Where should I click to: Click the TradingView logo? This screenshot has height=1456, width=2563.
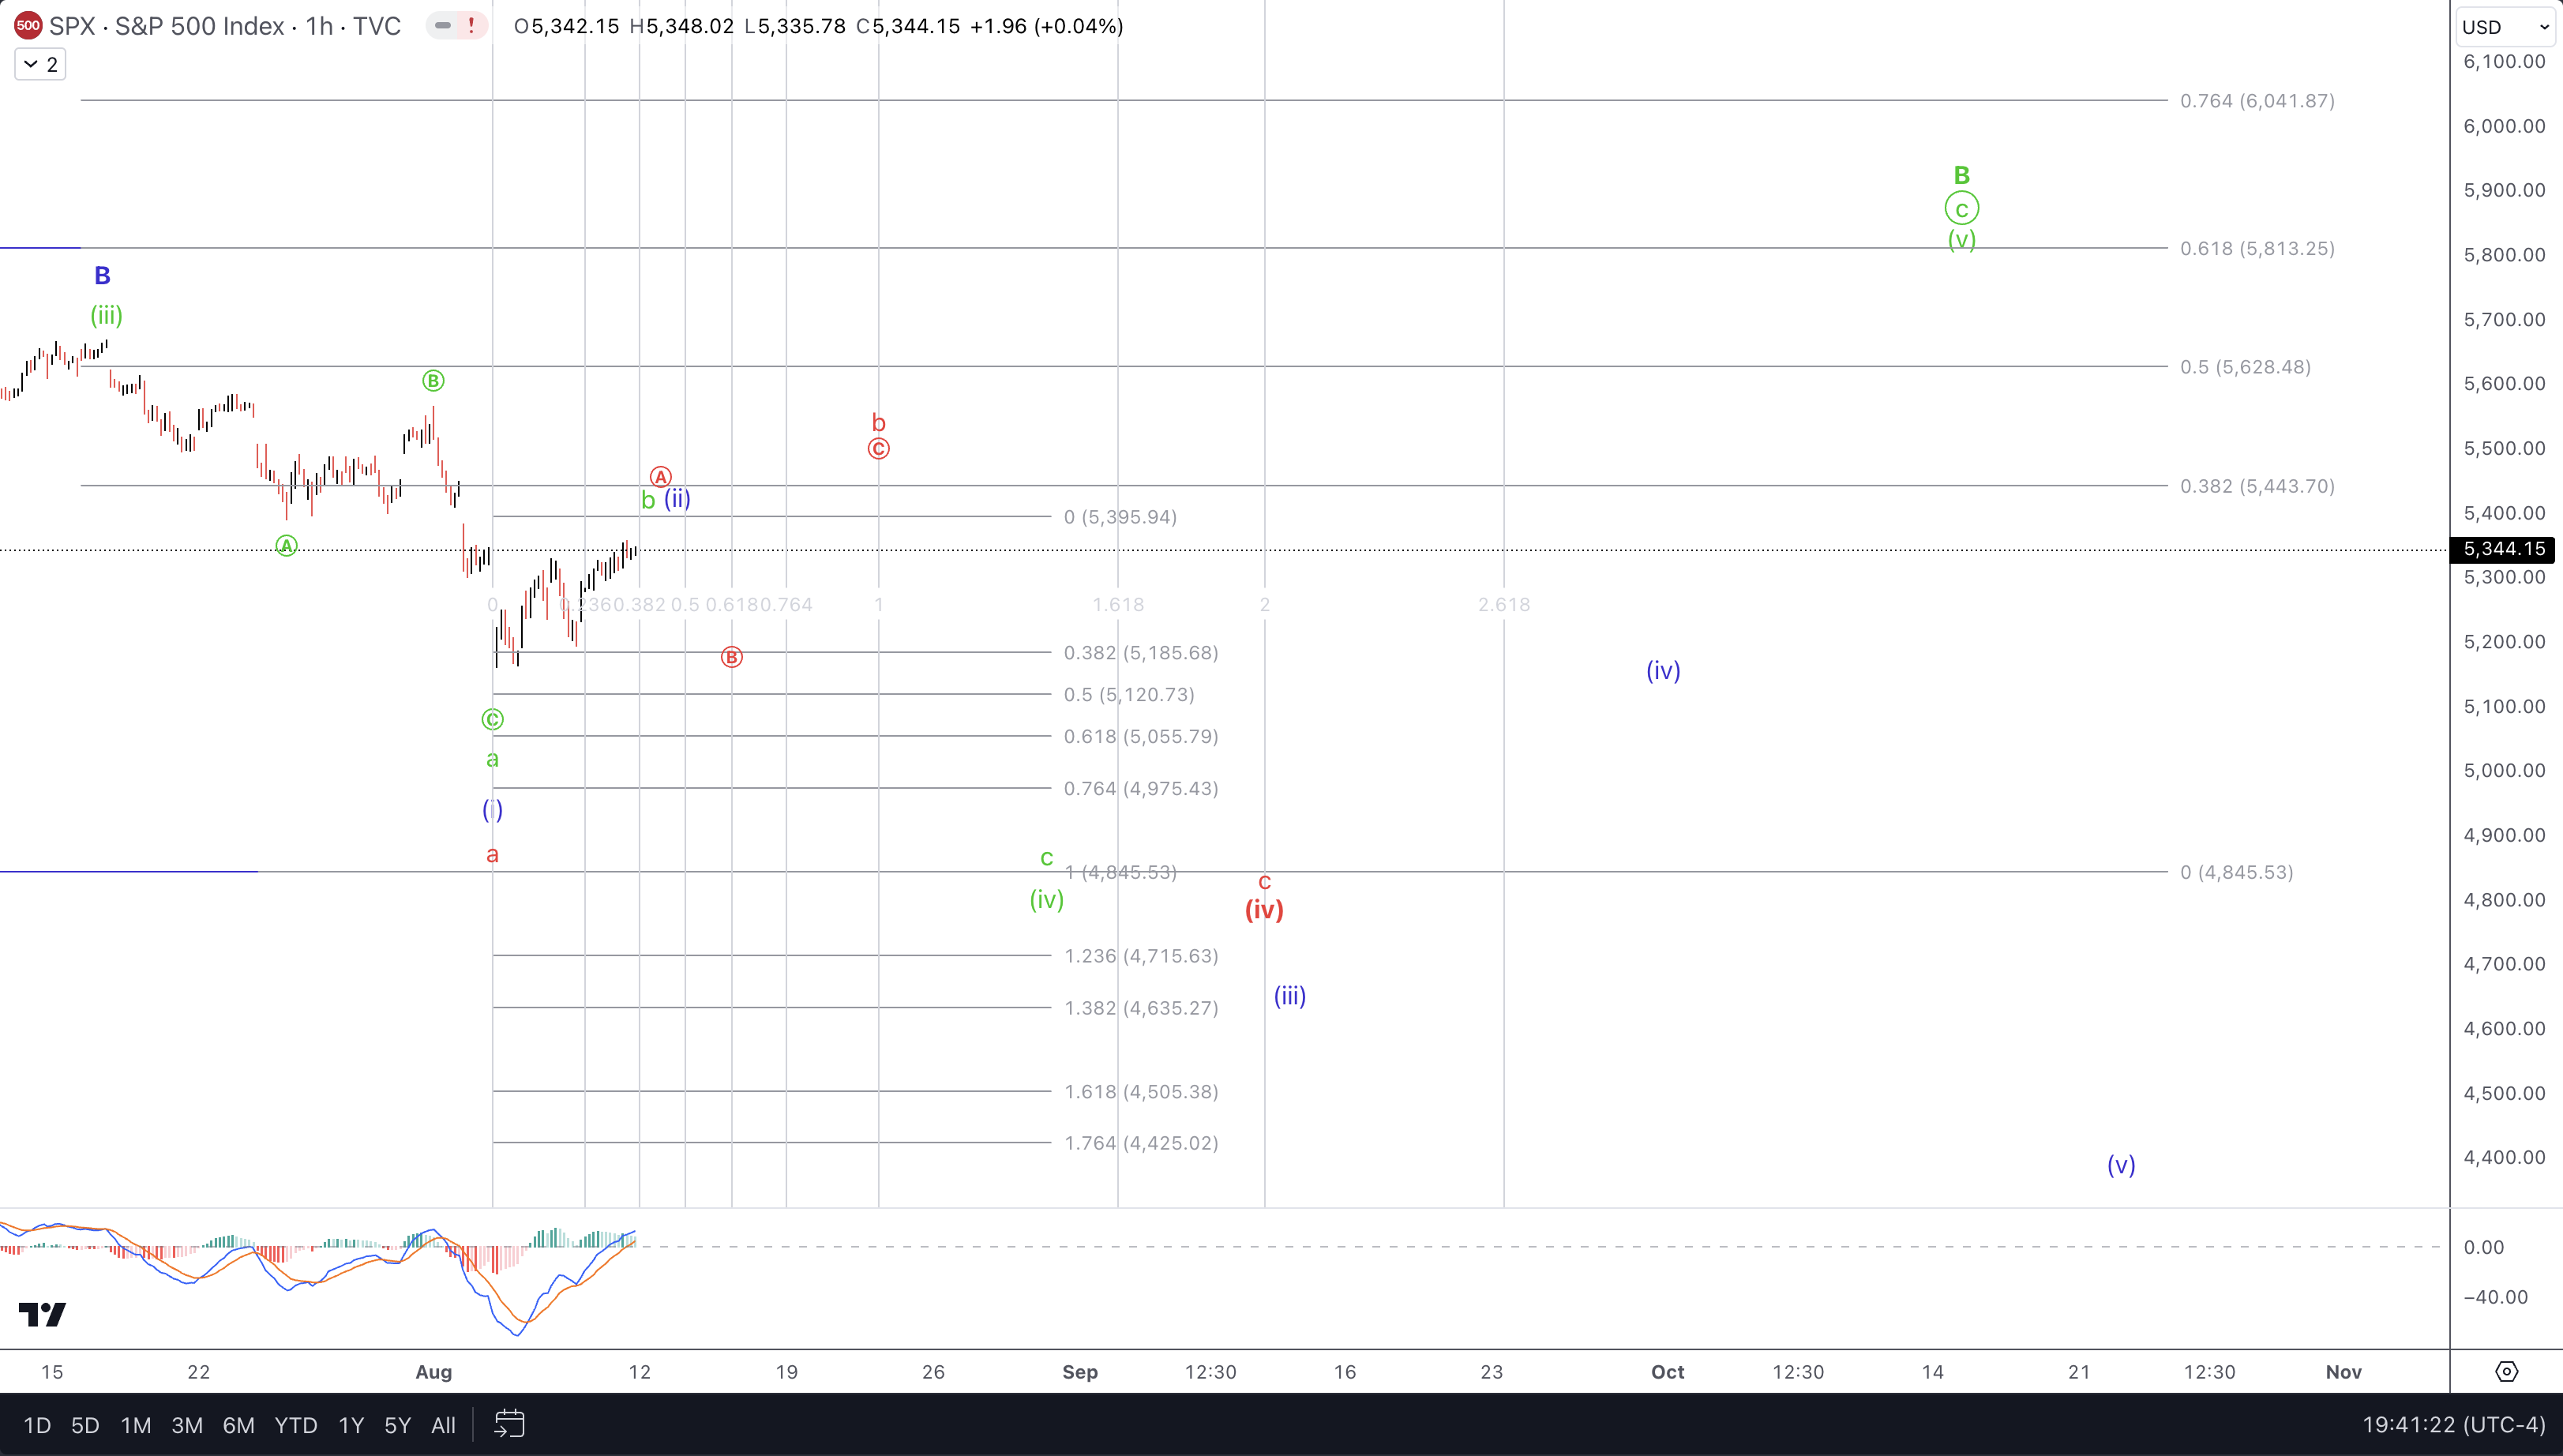click(42, 1314)
